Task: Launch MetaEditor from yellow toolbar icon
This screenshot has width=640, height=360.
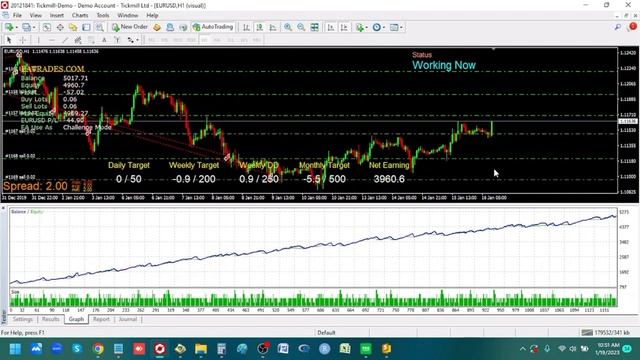Action: pos(157,27)
